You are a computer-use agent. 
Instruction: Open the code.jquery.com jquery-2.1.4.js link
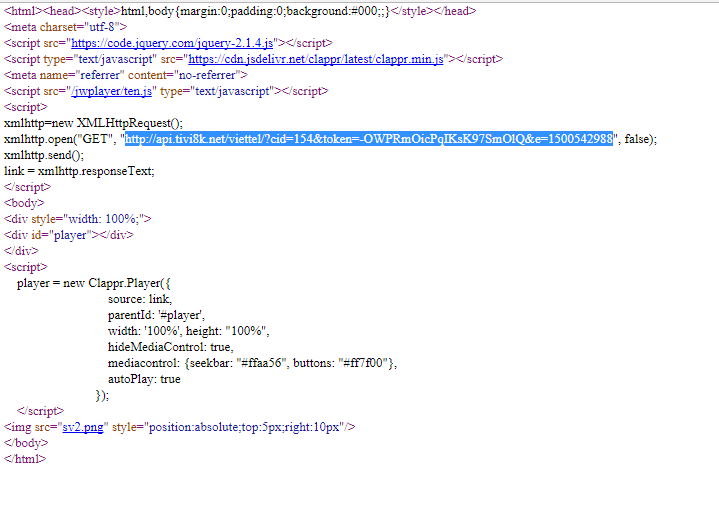coord(172,43)
